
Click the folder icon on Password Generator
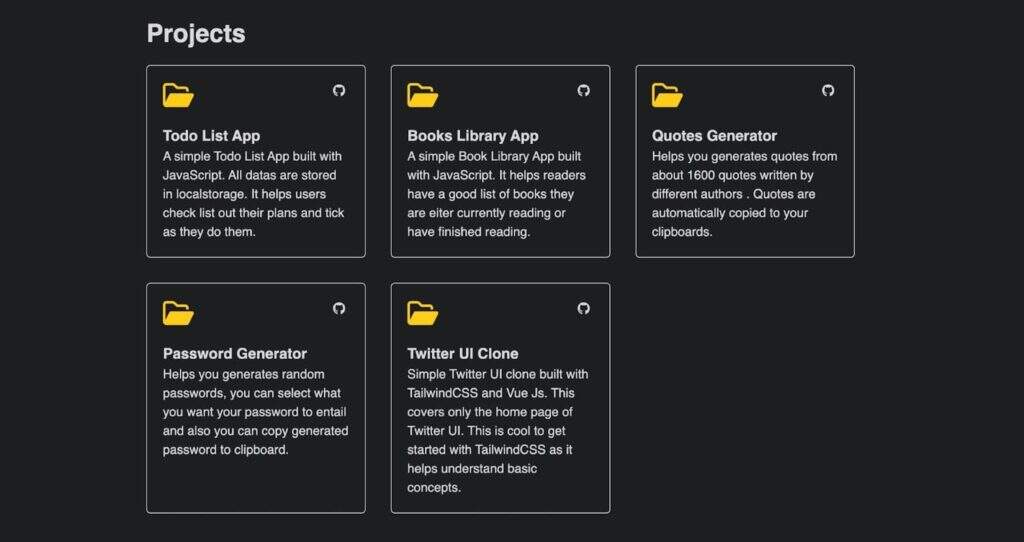pos(178,313)
